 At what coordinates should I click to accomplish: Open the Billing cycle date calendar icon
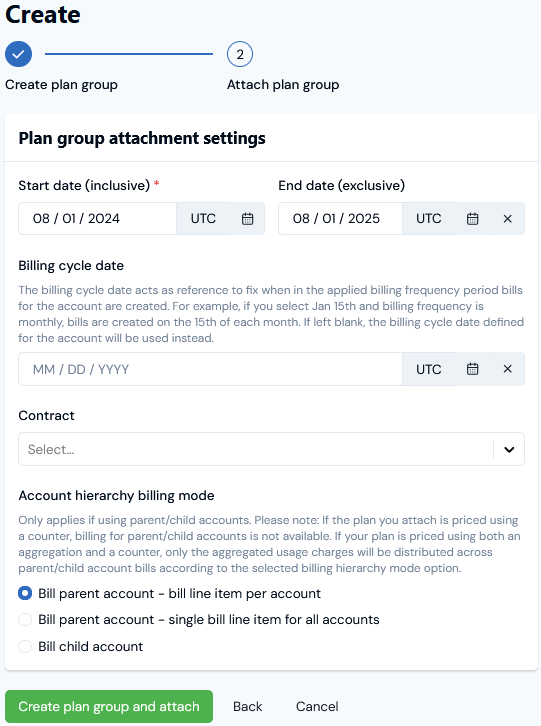point(472,369)
